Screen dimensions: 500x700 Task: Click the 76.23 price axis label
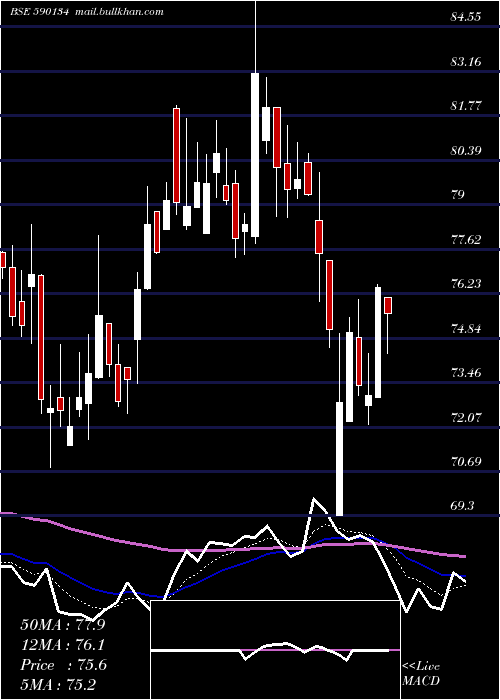(x=466, y=283)
